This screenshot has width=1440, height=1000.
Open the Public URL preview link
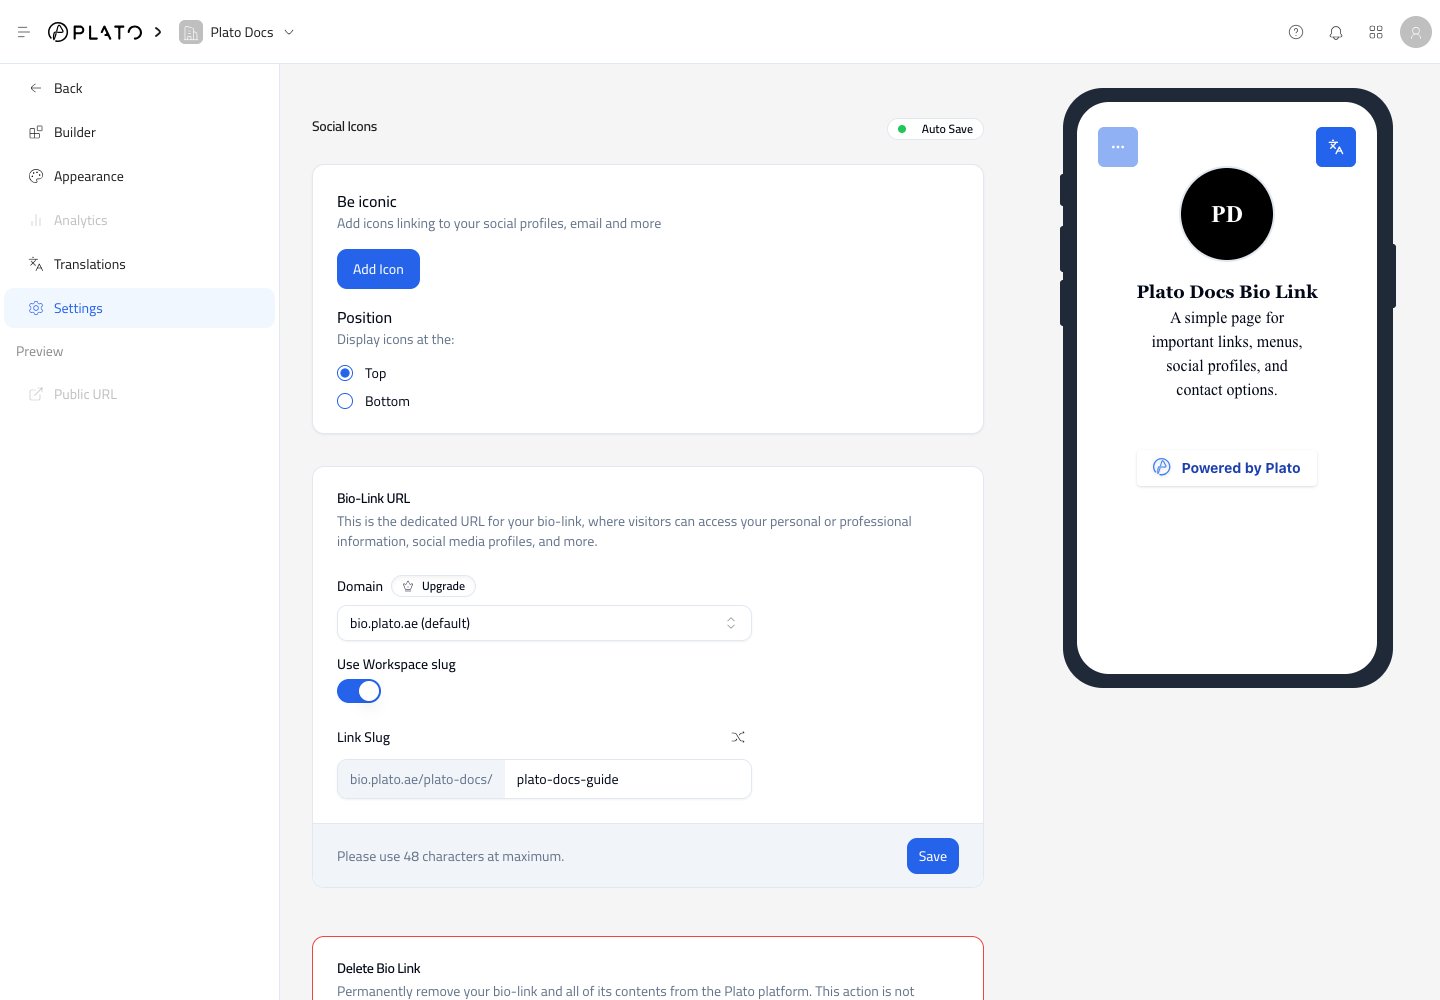point(139,394)
